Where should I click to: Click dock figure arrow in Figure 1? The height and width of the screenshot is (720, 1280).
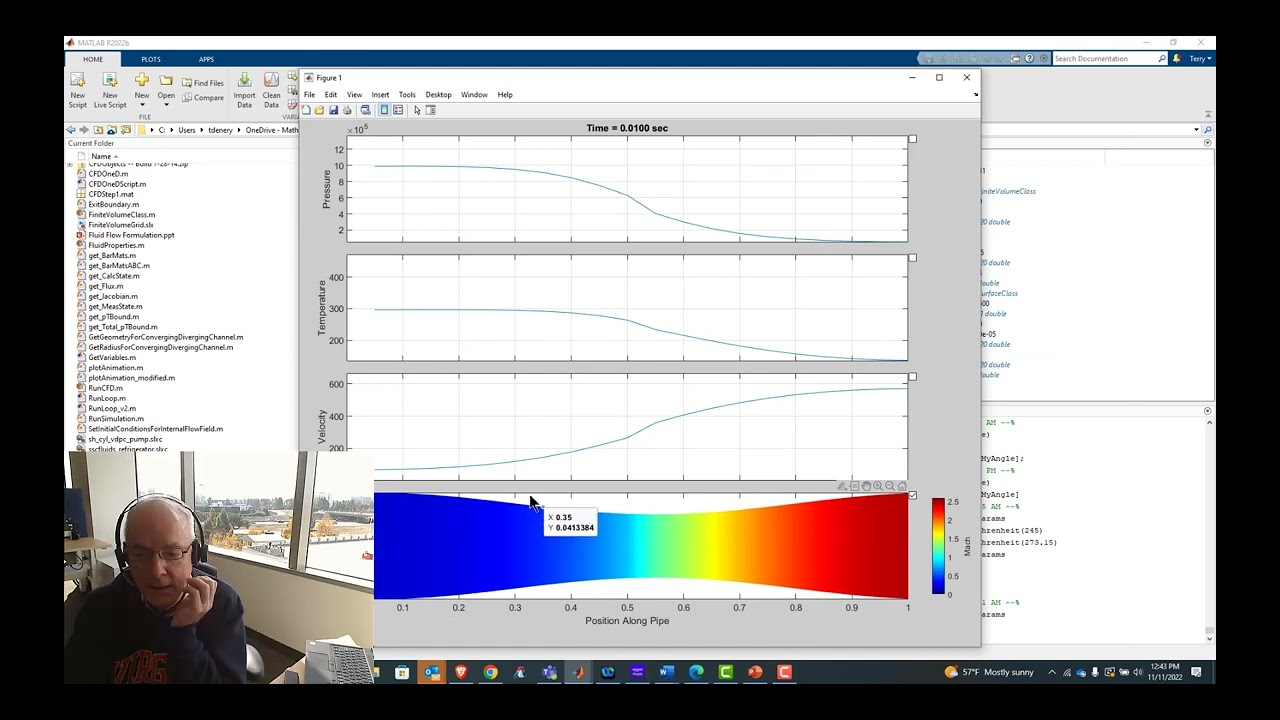point(975,95)
